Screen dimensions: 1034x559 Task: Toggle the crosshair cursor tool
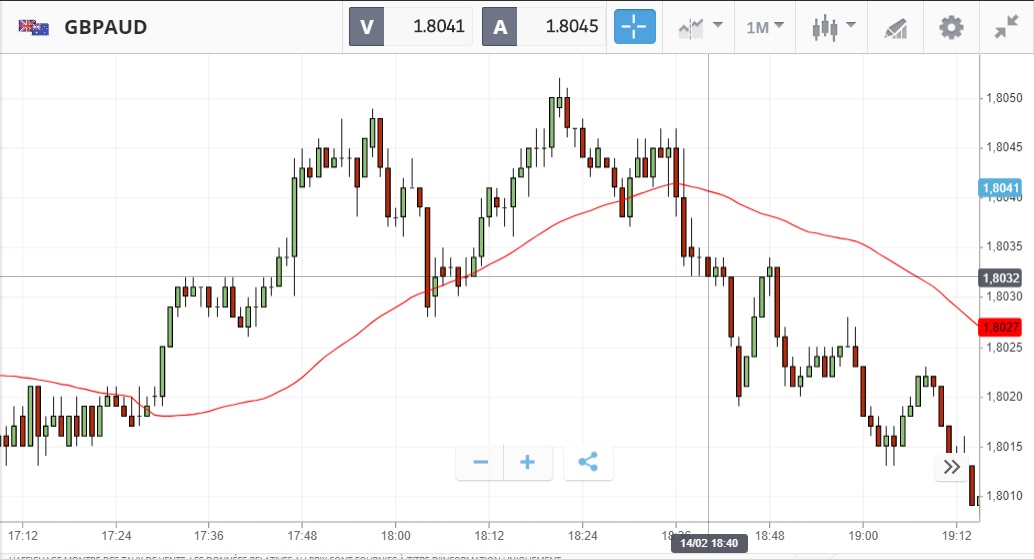point(635,27)
